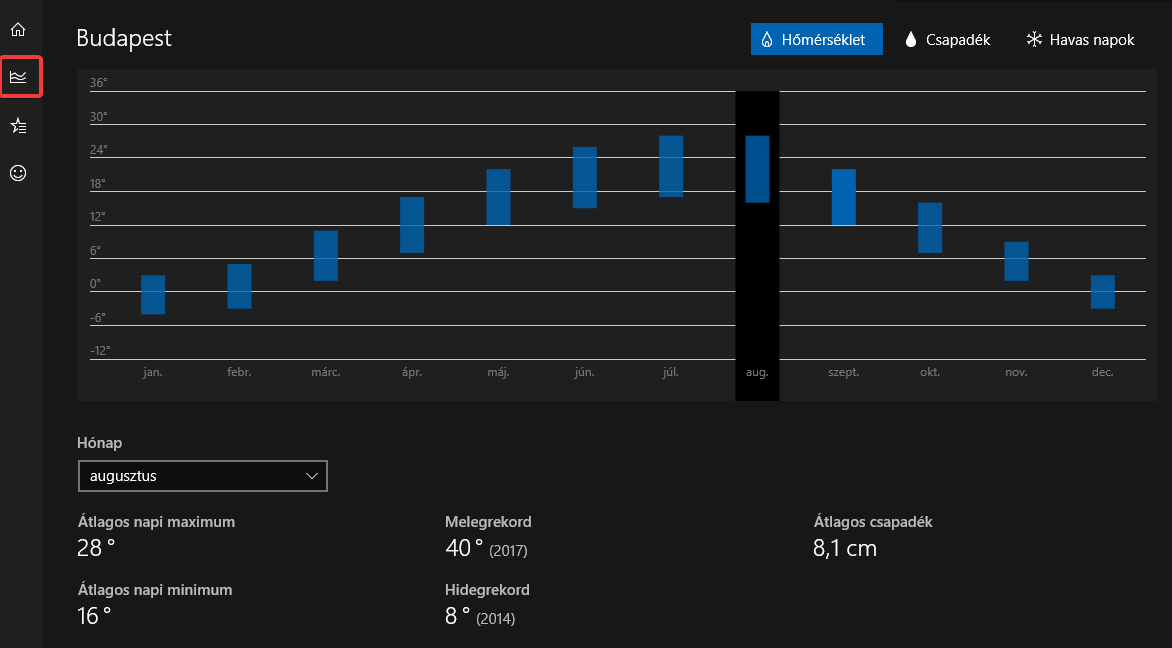This screenshot has height=648, width=1172.
Task: Select the January temperature bar
Action: pos(153,294)
